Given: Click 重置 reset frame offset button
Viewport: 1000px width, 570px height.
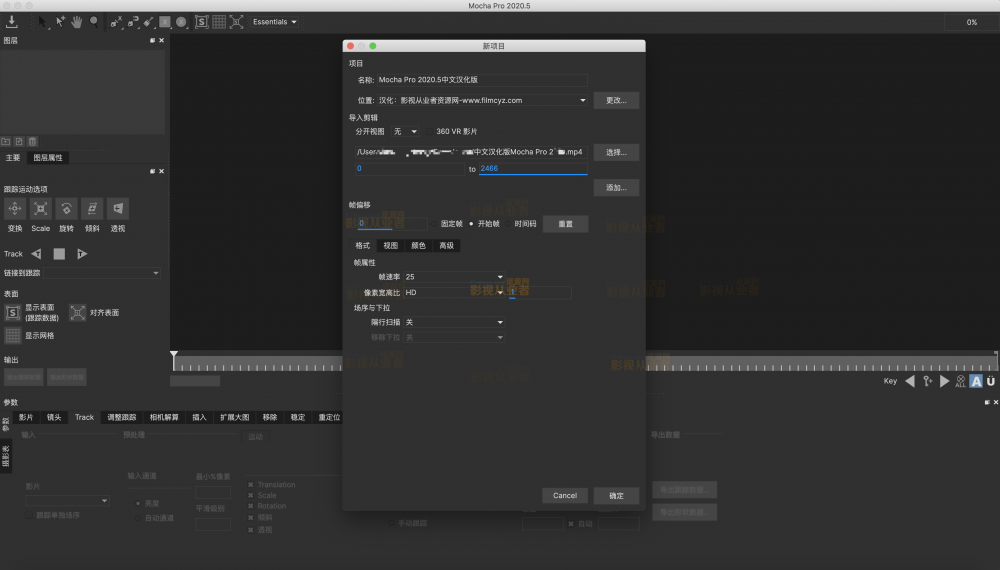Looking at the screenshot, I should [x=566, y=224].
